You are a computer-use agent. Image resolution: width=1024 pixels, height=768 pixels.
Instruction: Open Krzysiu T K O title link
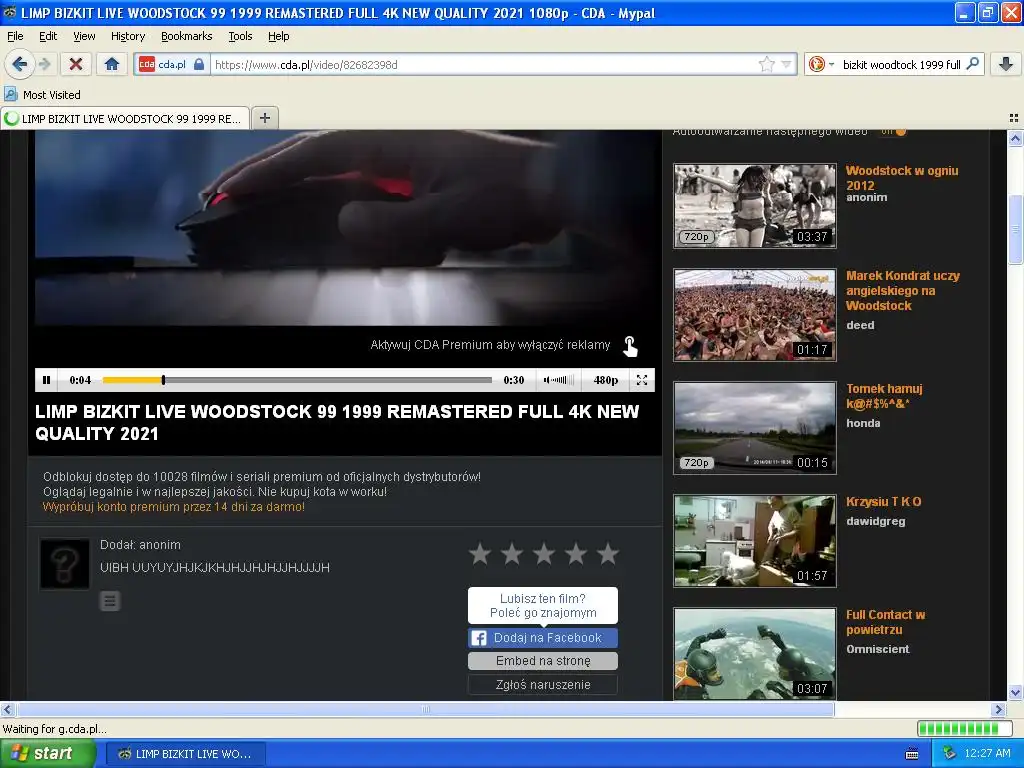coord(884,502)
